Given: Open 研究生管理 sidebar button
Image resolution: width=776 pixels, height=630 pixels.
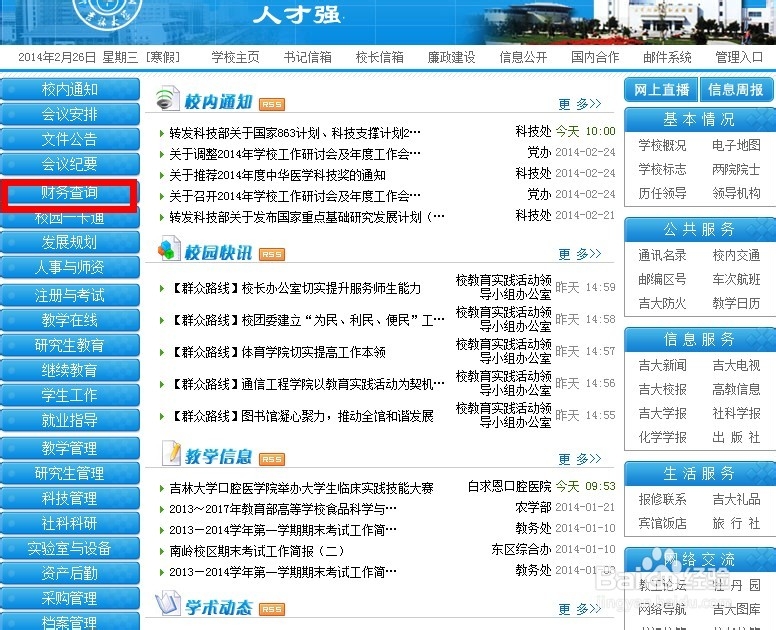Looking at the screenshot, I should coord(70,473).
